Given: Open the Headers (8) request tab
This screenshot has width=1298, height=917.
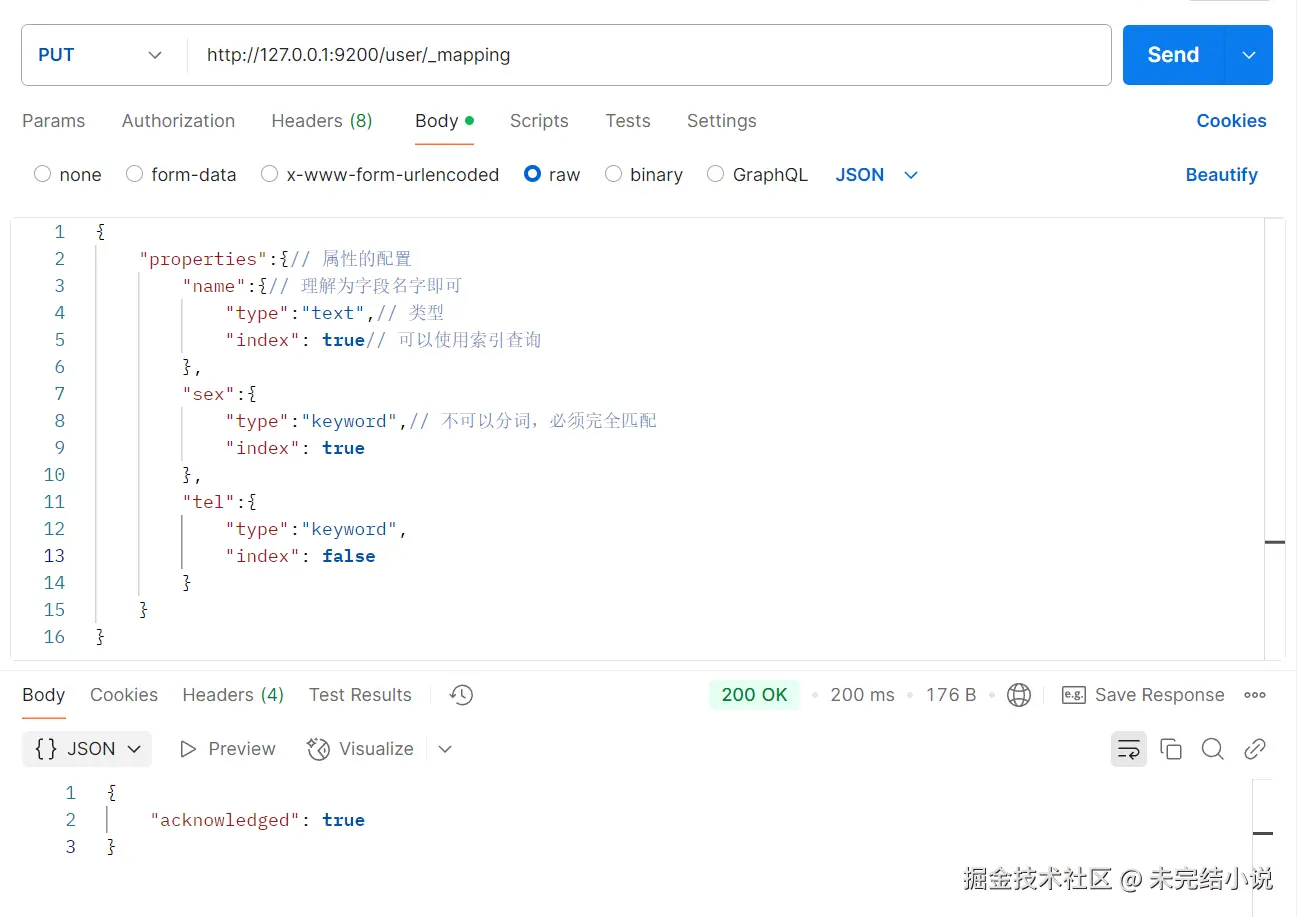Looking at the screenshot, I should 322,121.
